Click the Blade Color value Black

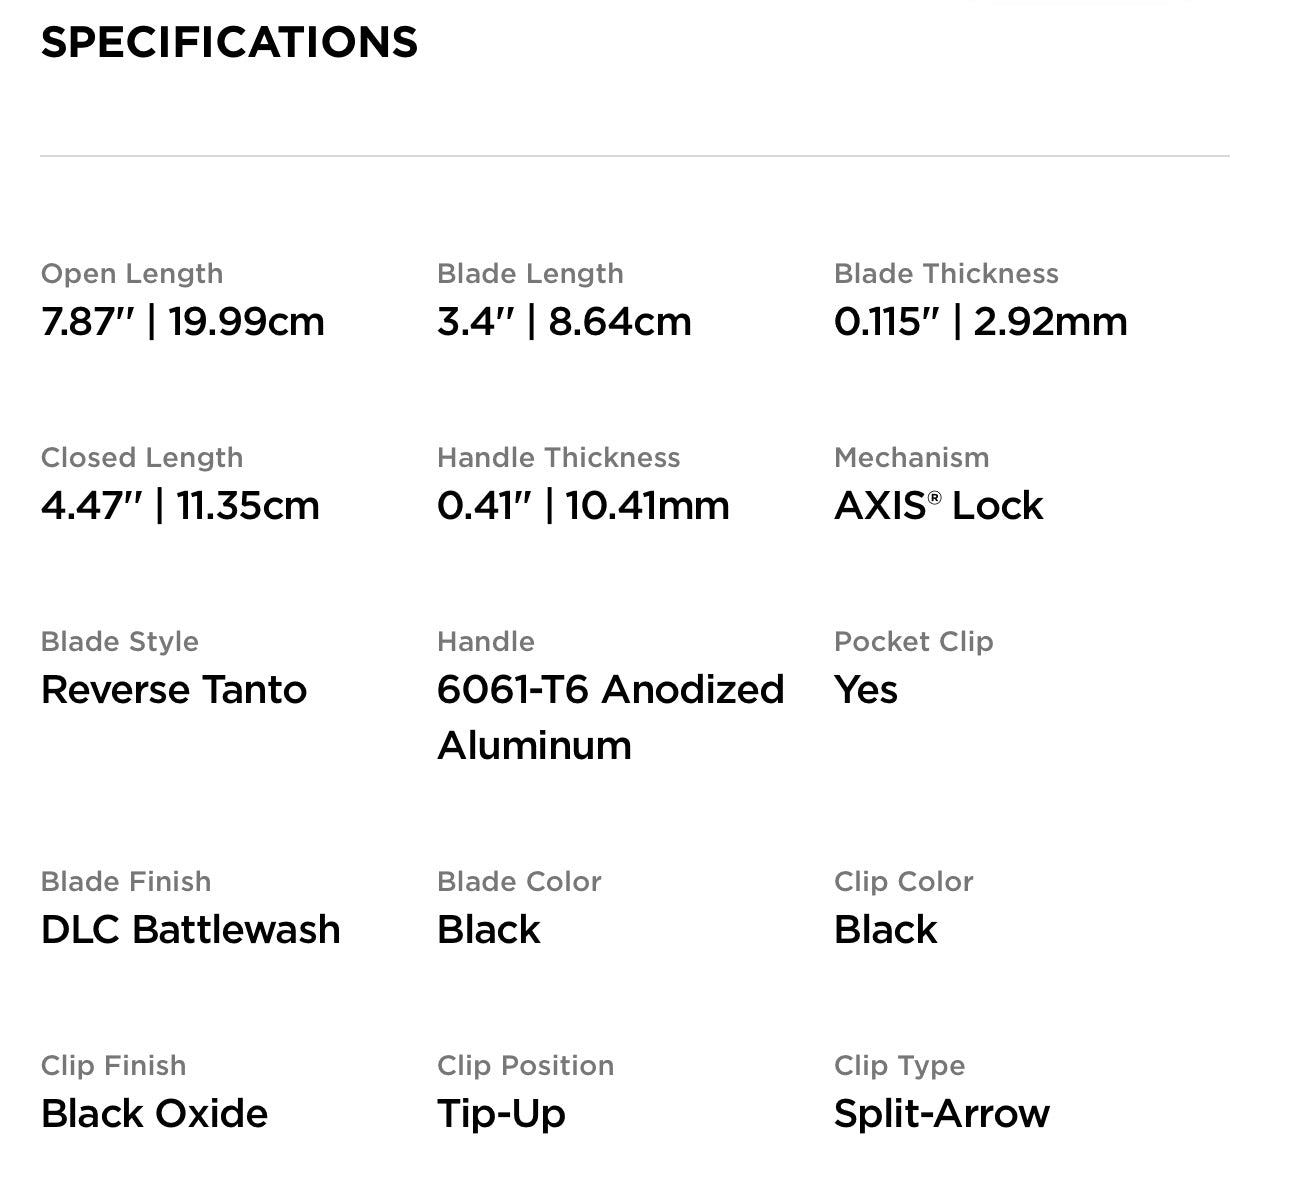(489, 930)
